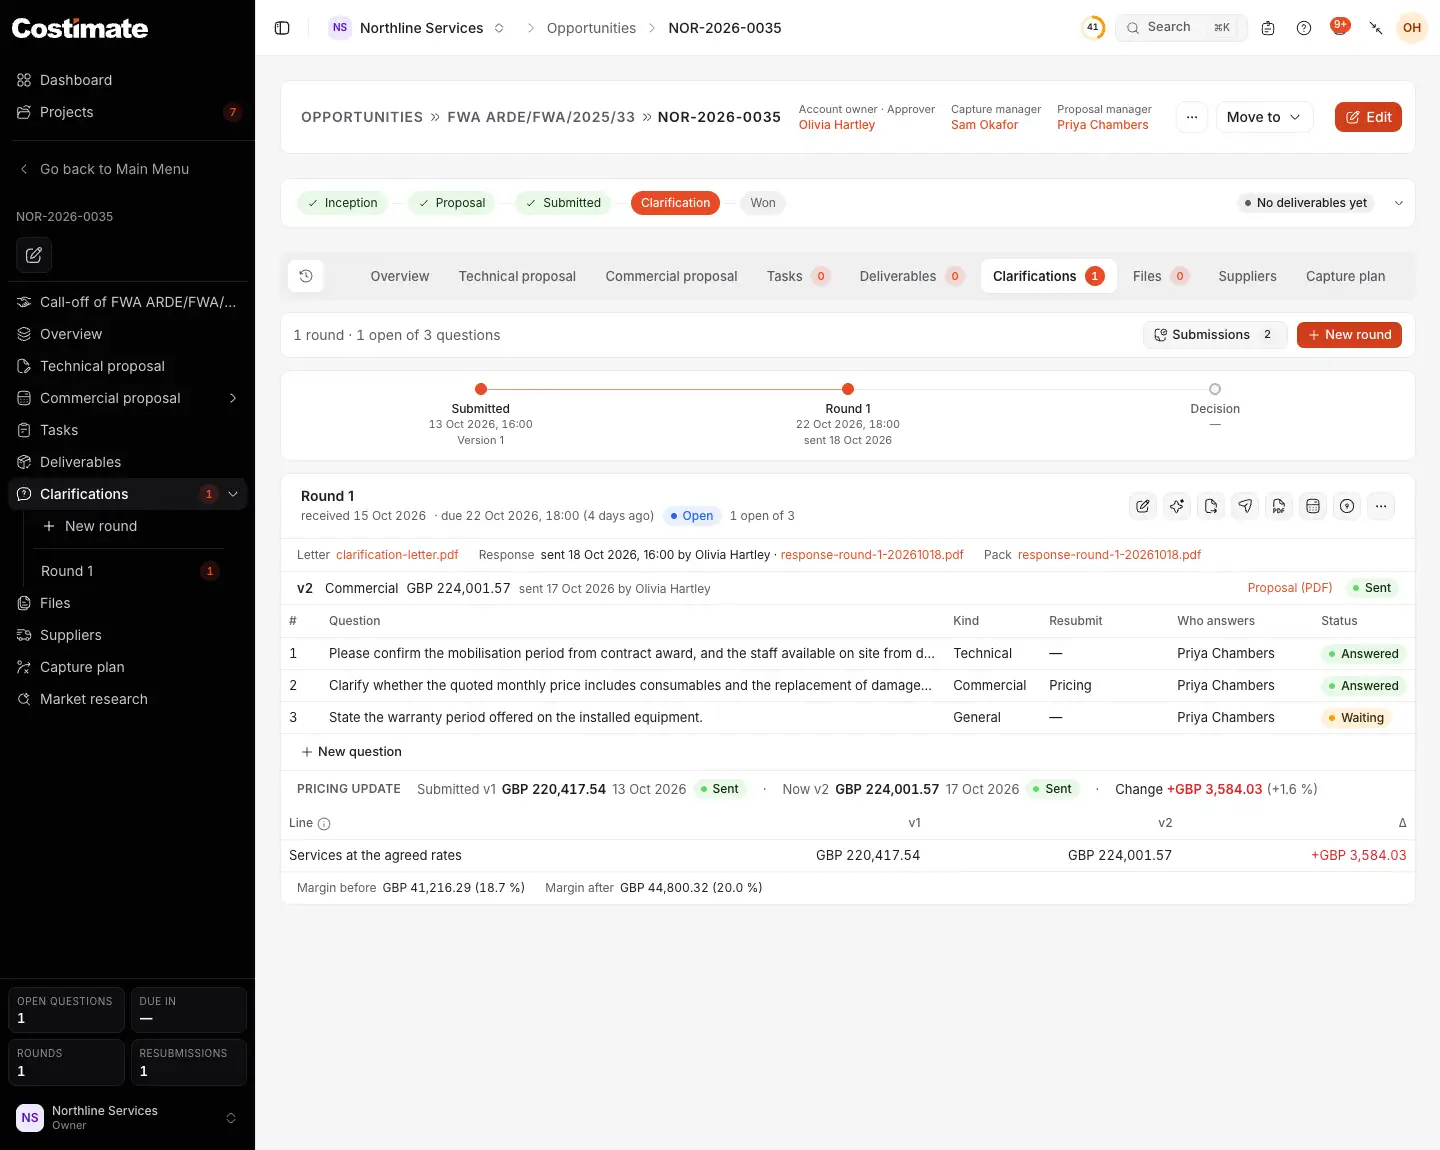Viewport: 1440px width, 1150px height.
Task: Add a New question below the table
Action: click(351, 752)
